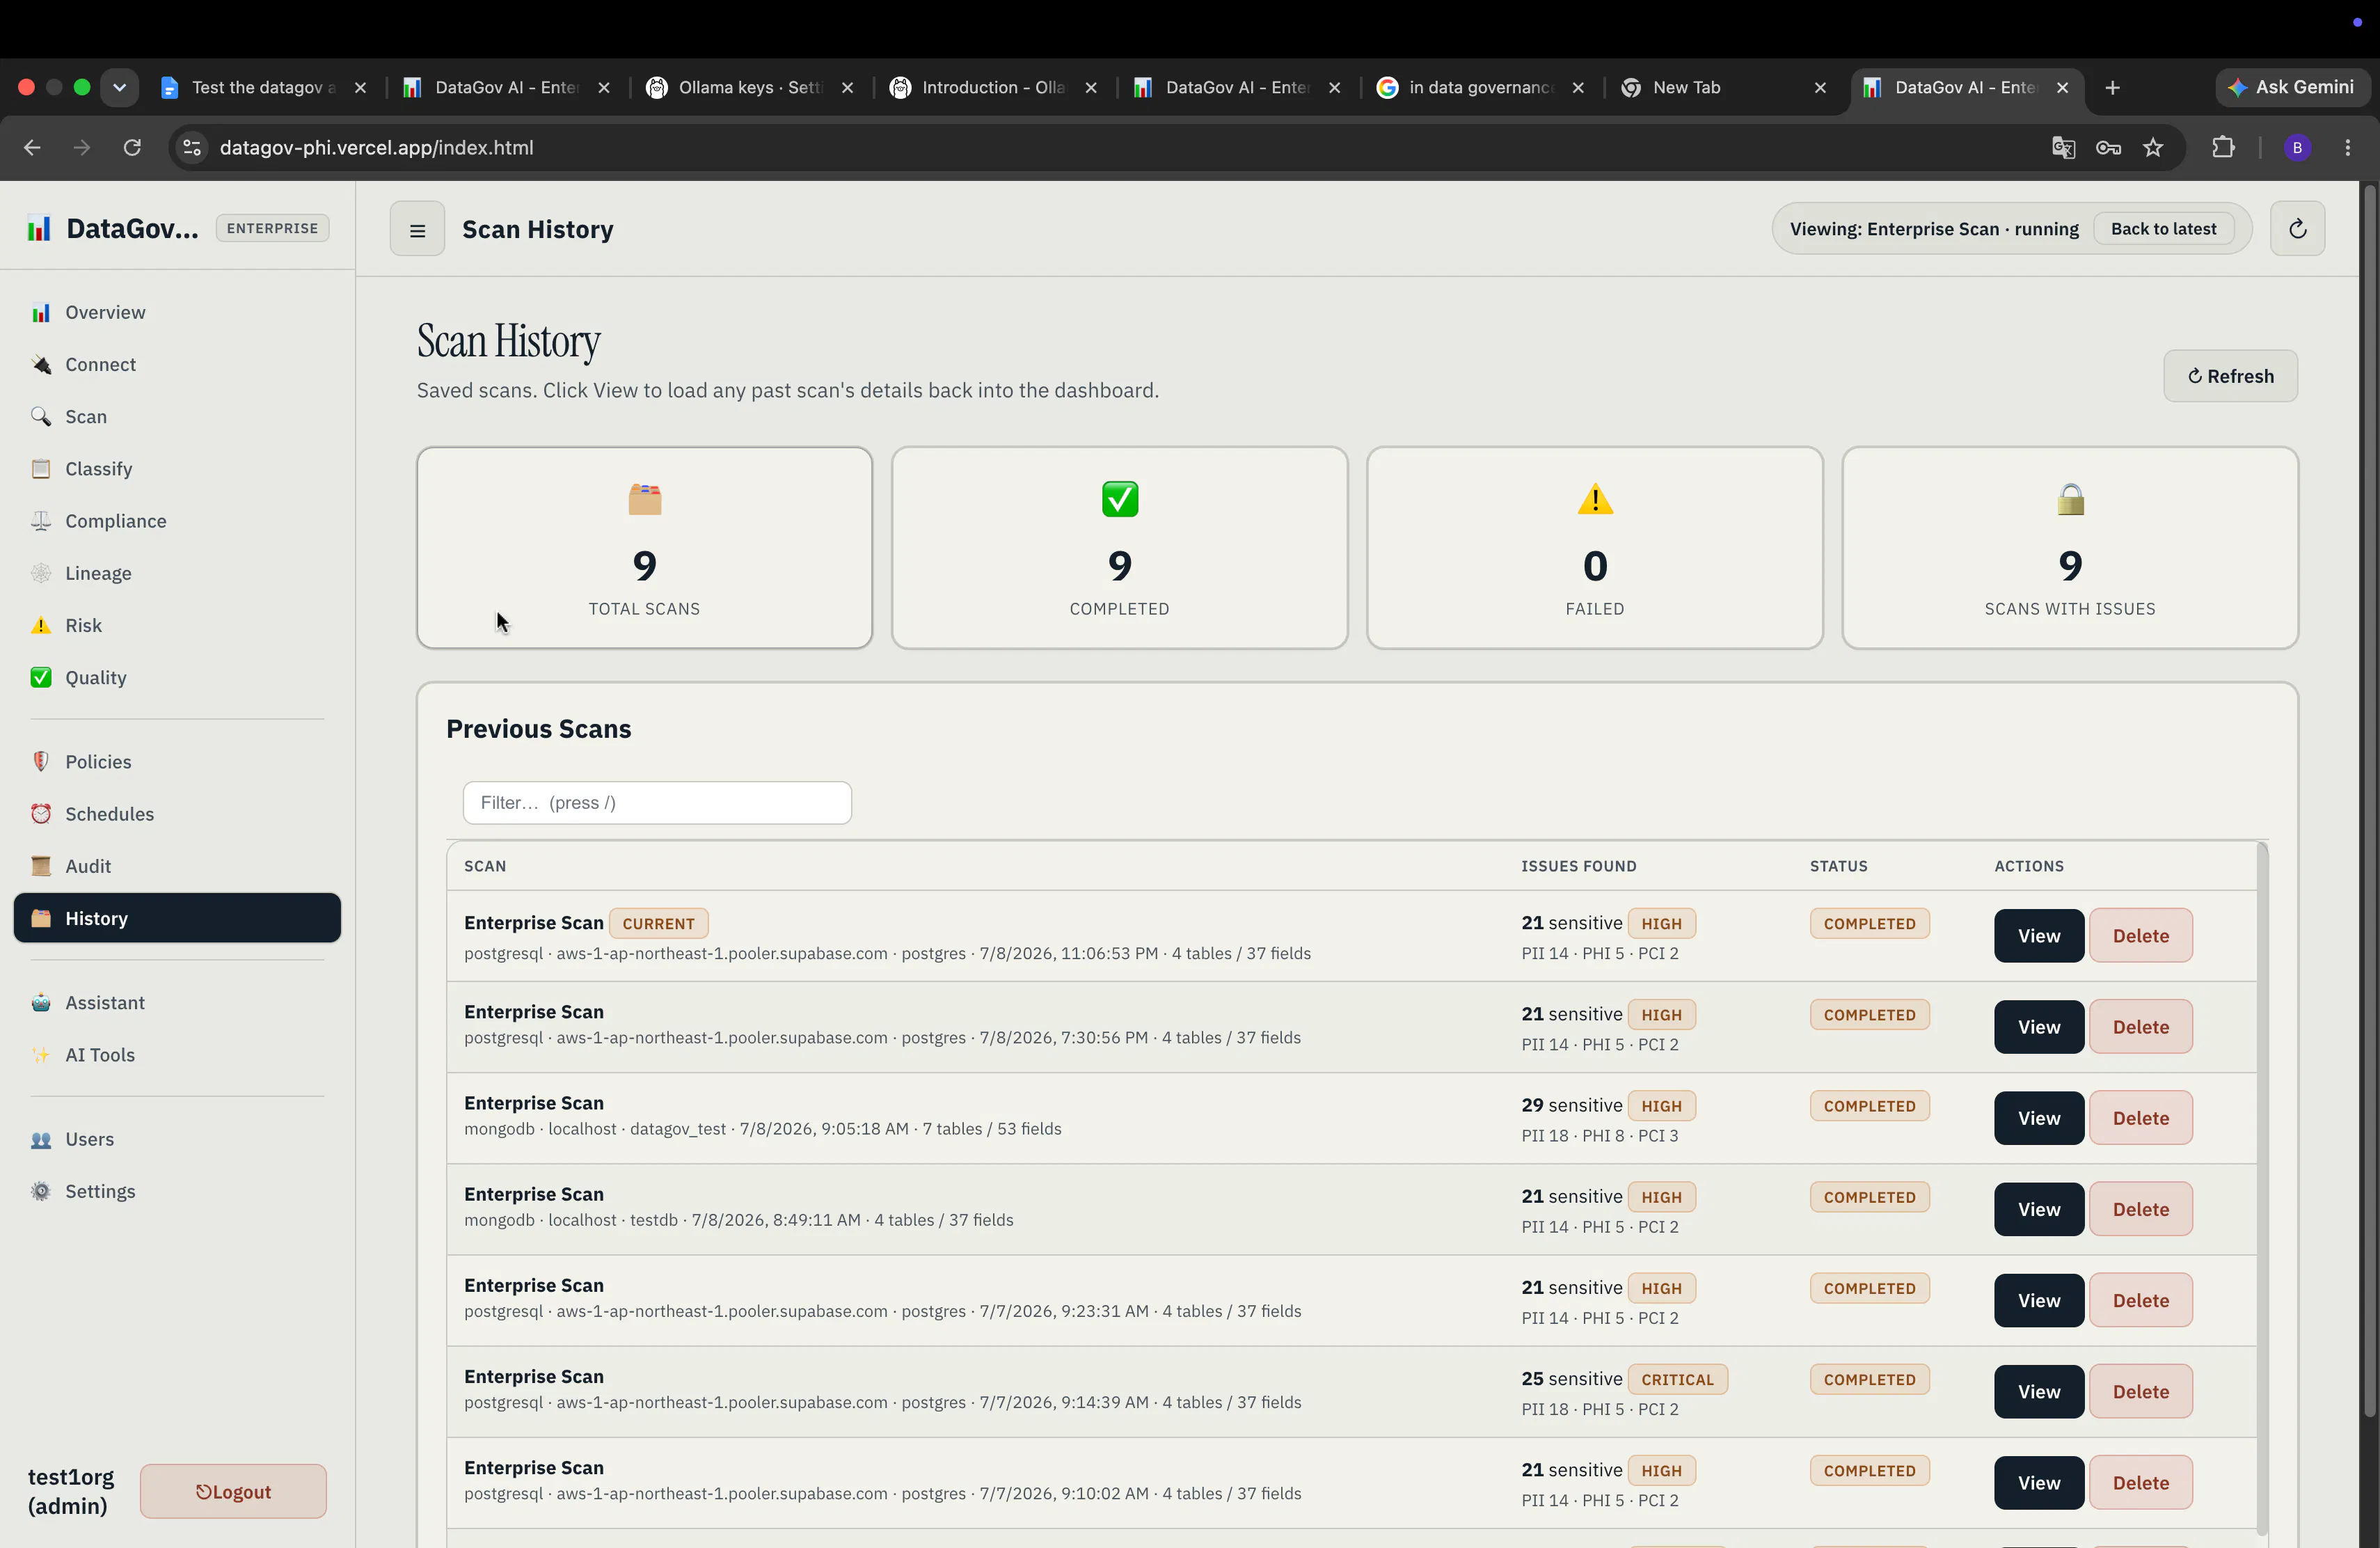Switch to Ollama keys Settings tab
The height and width of the screenshot is (1548, 2380).
pyautogui.click(x=750, y=88)
